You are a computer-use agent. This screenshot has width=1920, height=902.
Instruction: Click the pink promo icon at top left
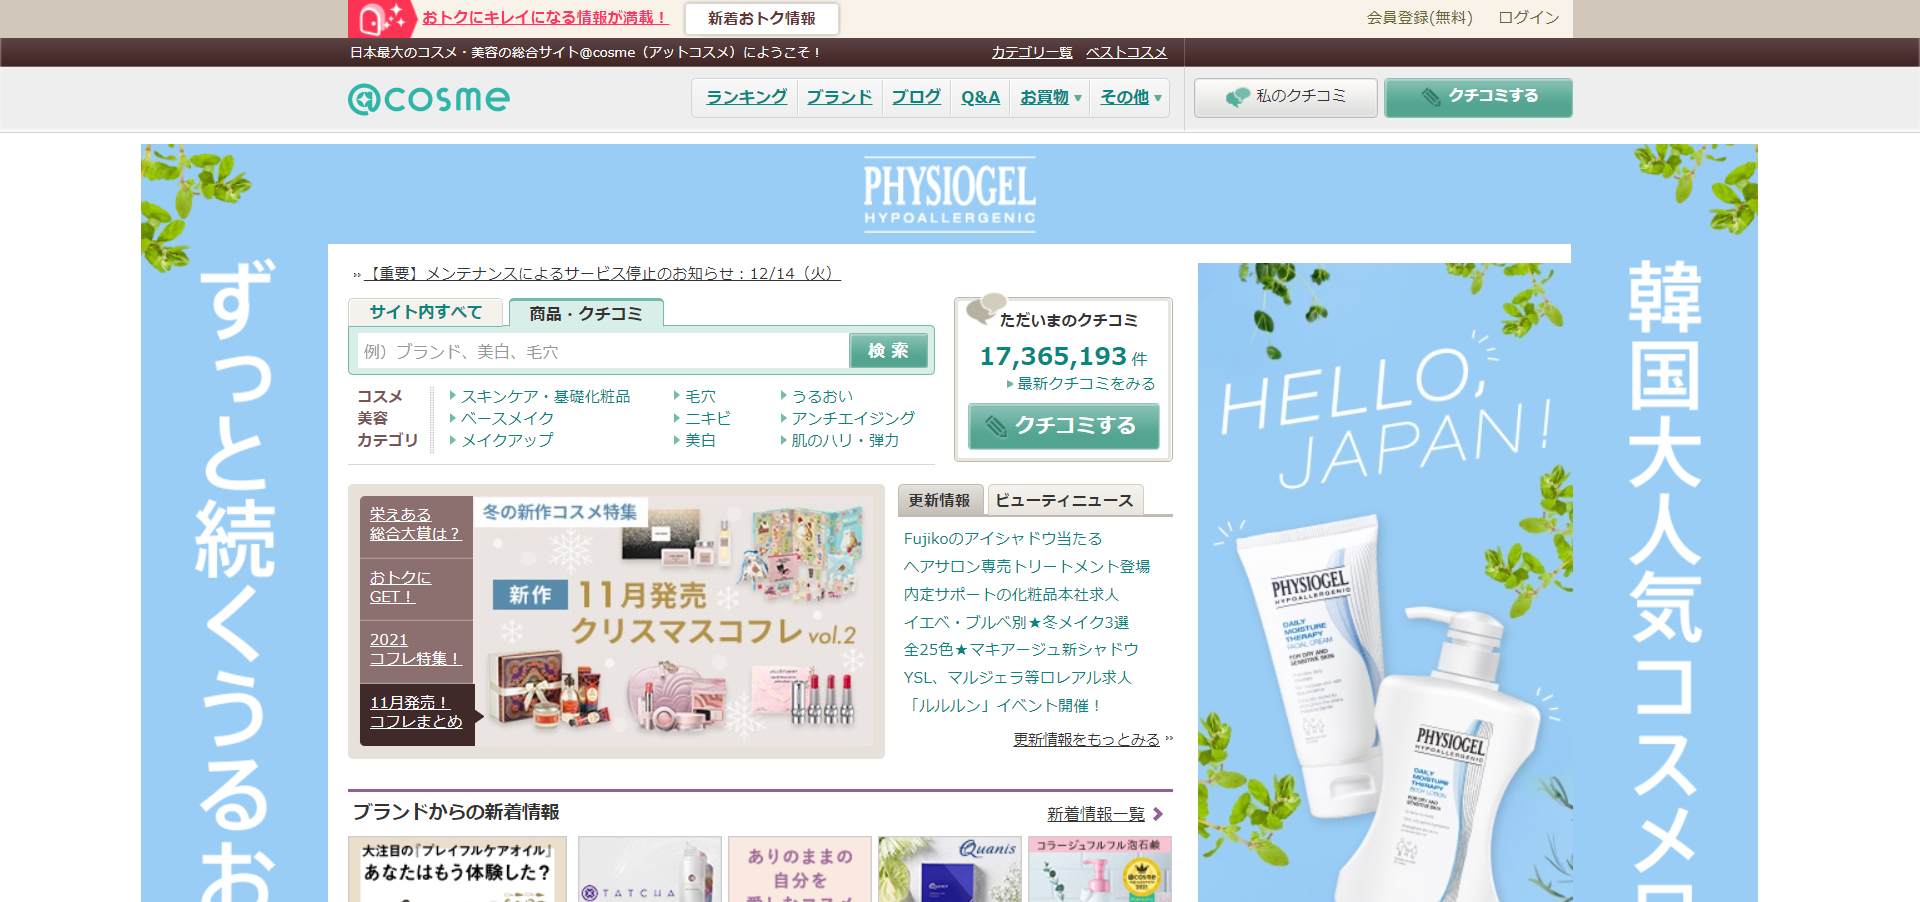[382, 18]
